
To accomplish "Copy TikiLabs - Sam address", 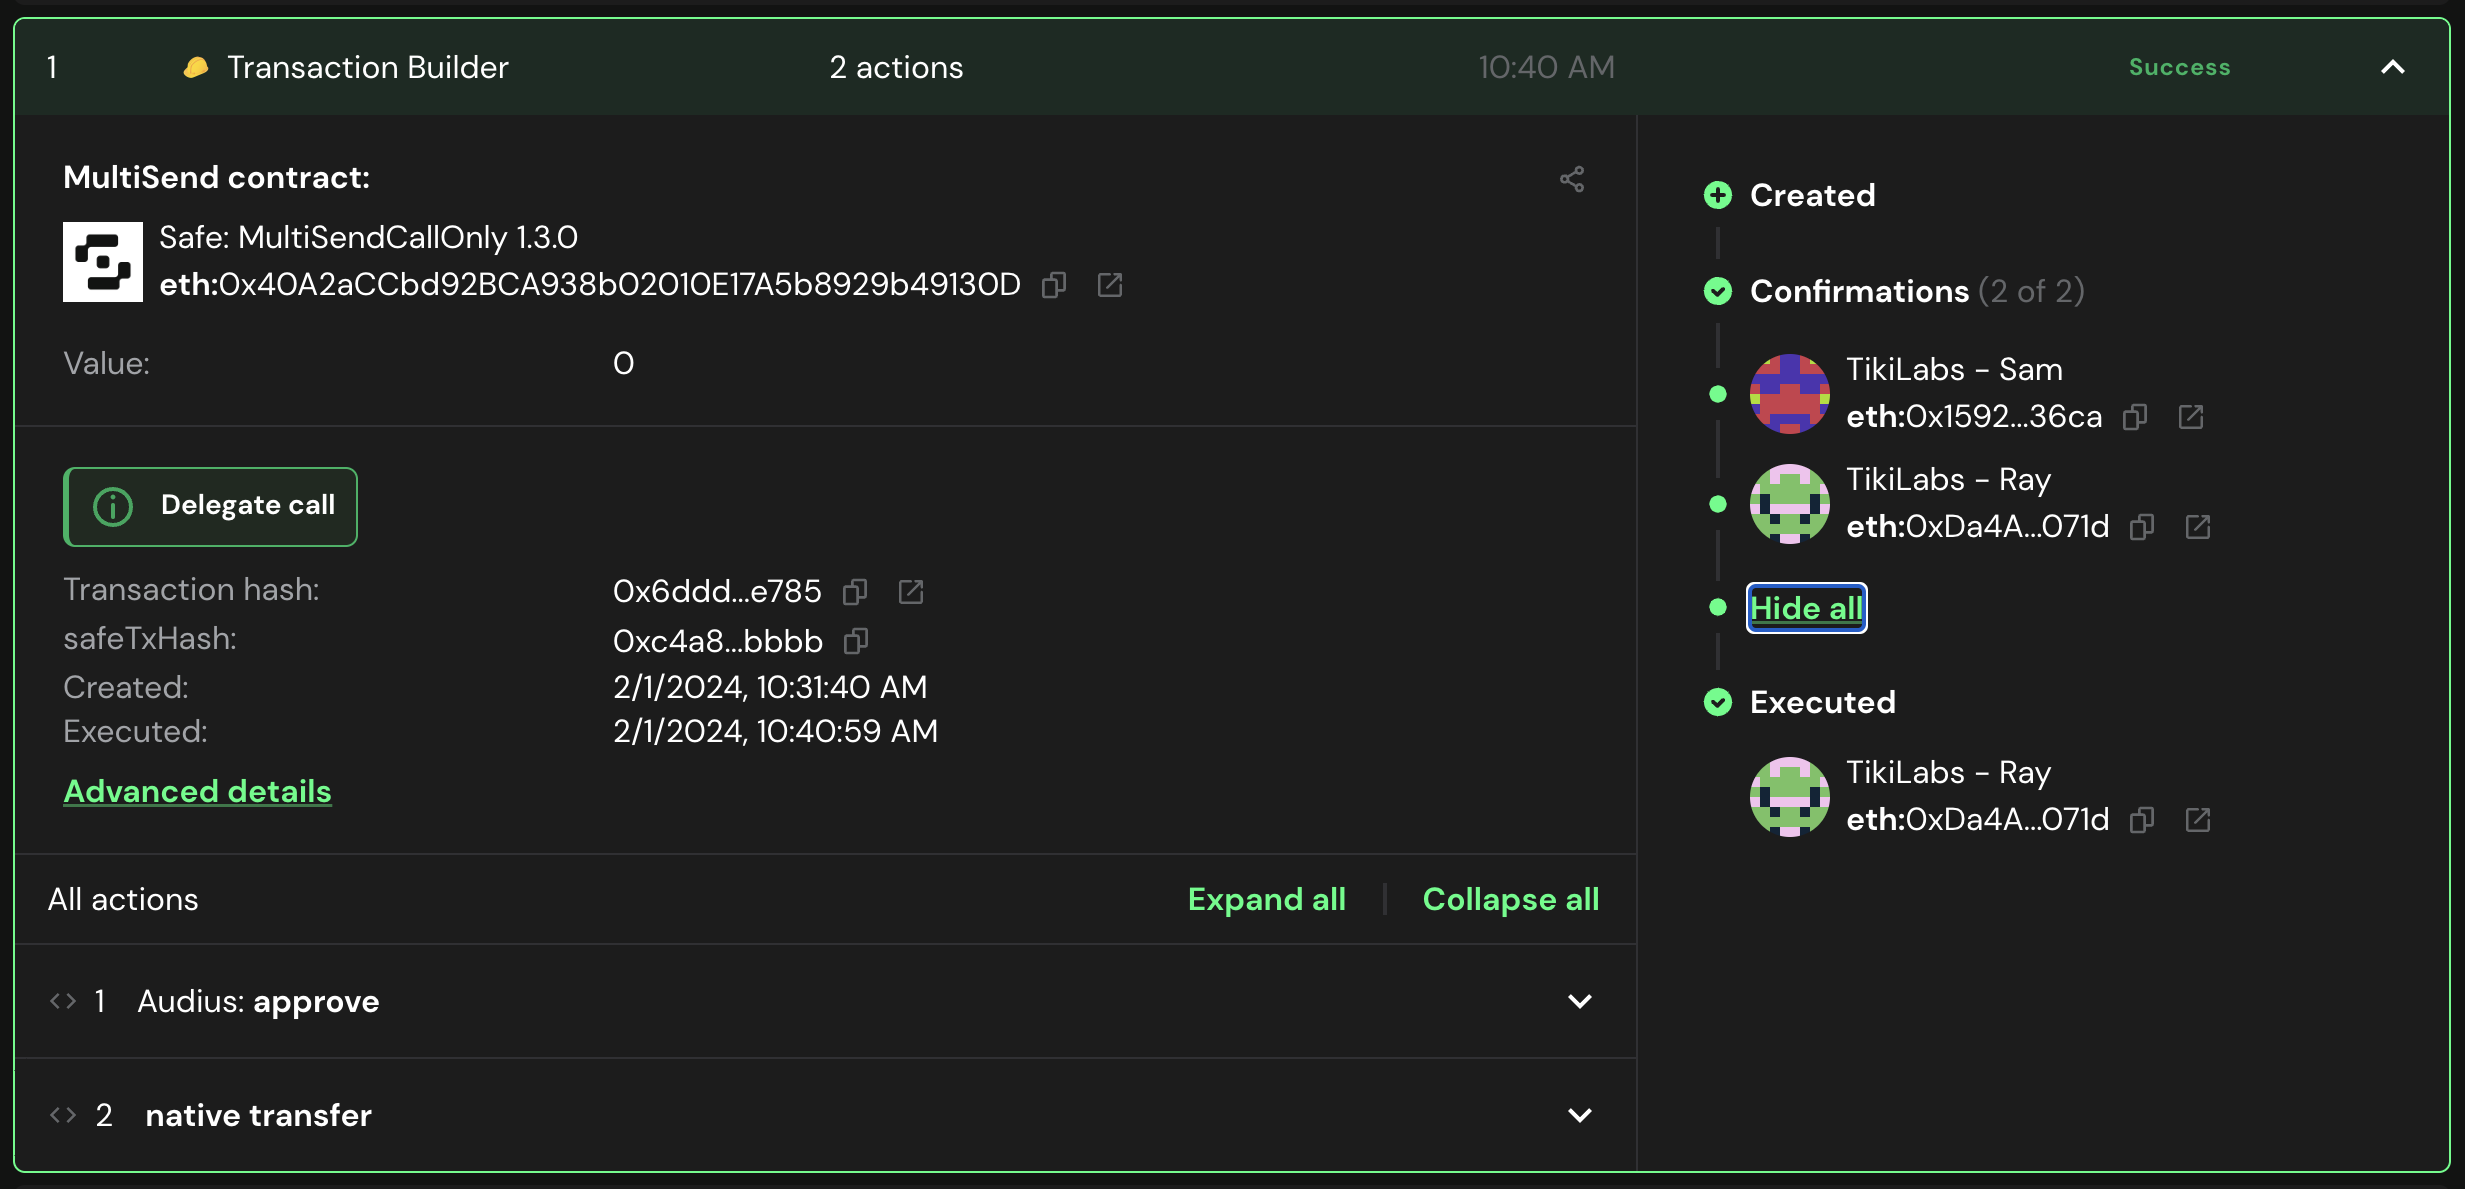I will [x=2135, y=417].
